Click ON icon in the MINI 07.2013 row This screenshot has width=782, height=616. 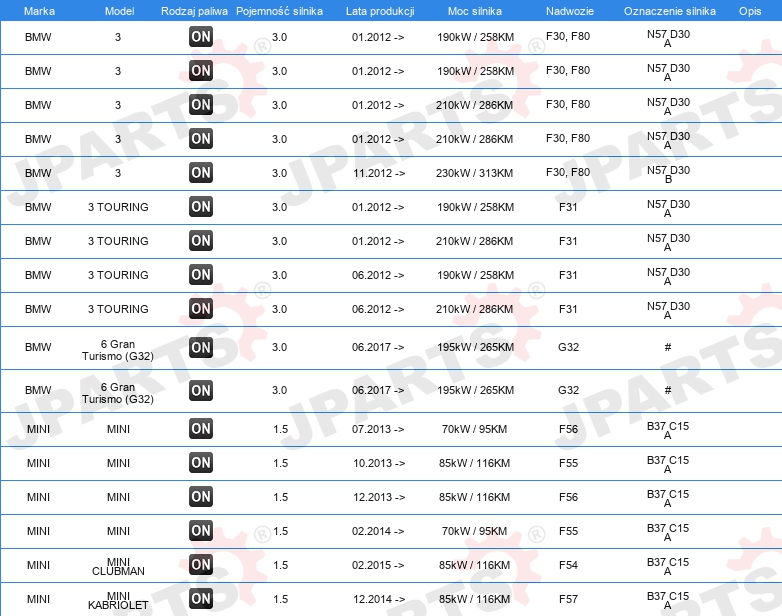[x=201, y=428]
